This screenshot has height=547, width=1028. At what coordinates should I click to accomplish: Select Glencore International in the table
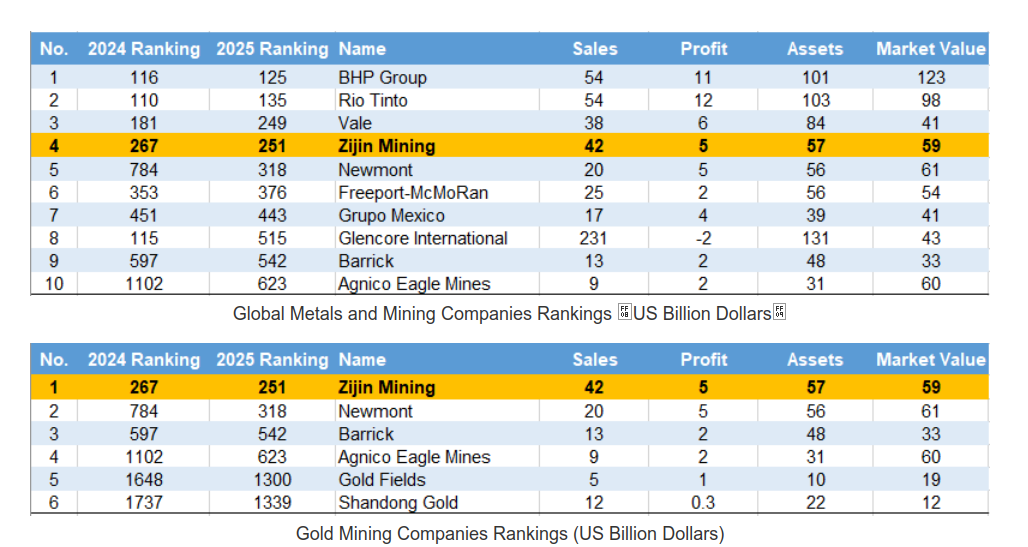tap(423, 238)
